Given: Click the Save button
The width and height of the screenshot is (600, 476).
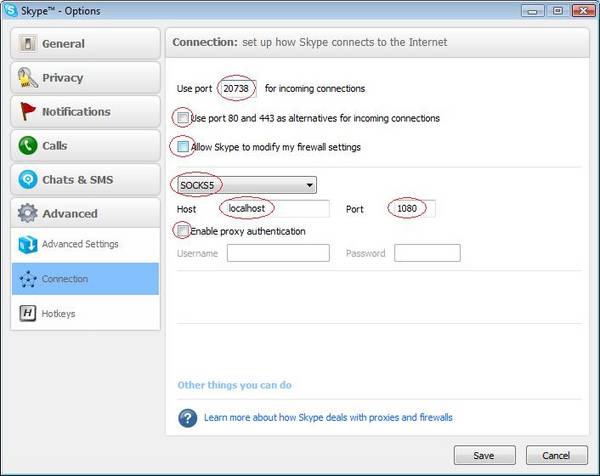Looking at the screenshot, I should pos(484,455).
